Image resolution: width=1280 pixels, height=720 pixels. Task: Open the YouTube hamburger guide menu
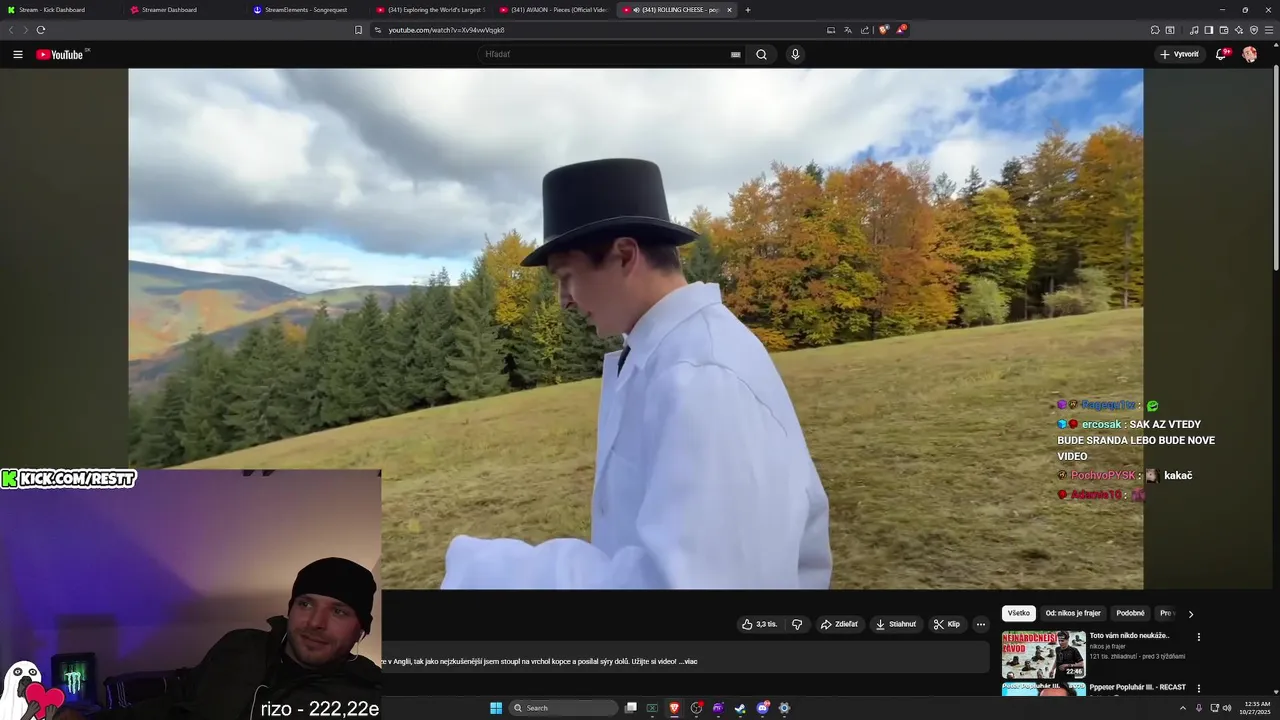tap(18, 54)
